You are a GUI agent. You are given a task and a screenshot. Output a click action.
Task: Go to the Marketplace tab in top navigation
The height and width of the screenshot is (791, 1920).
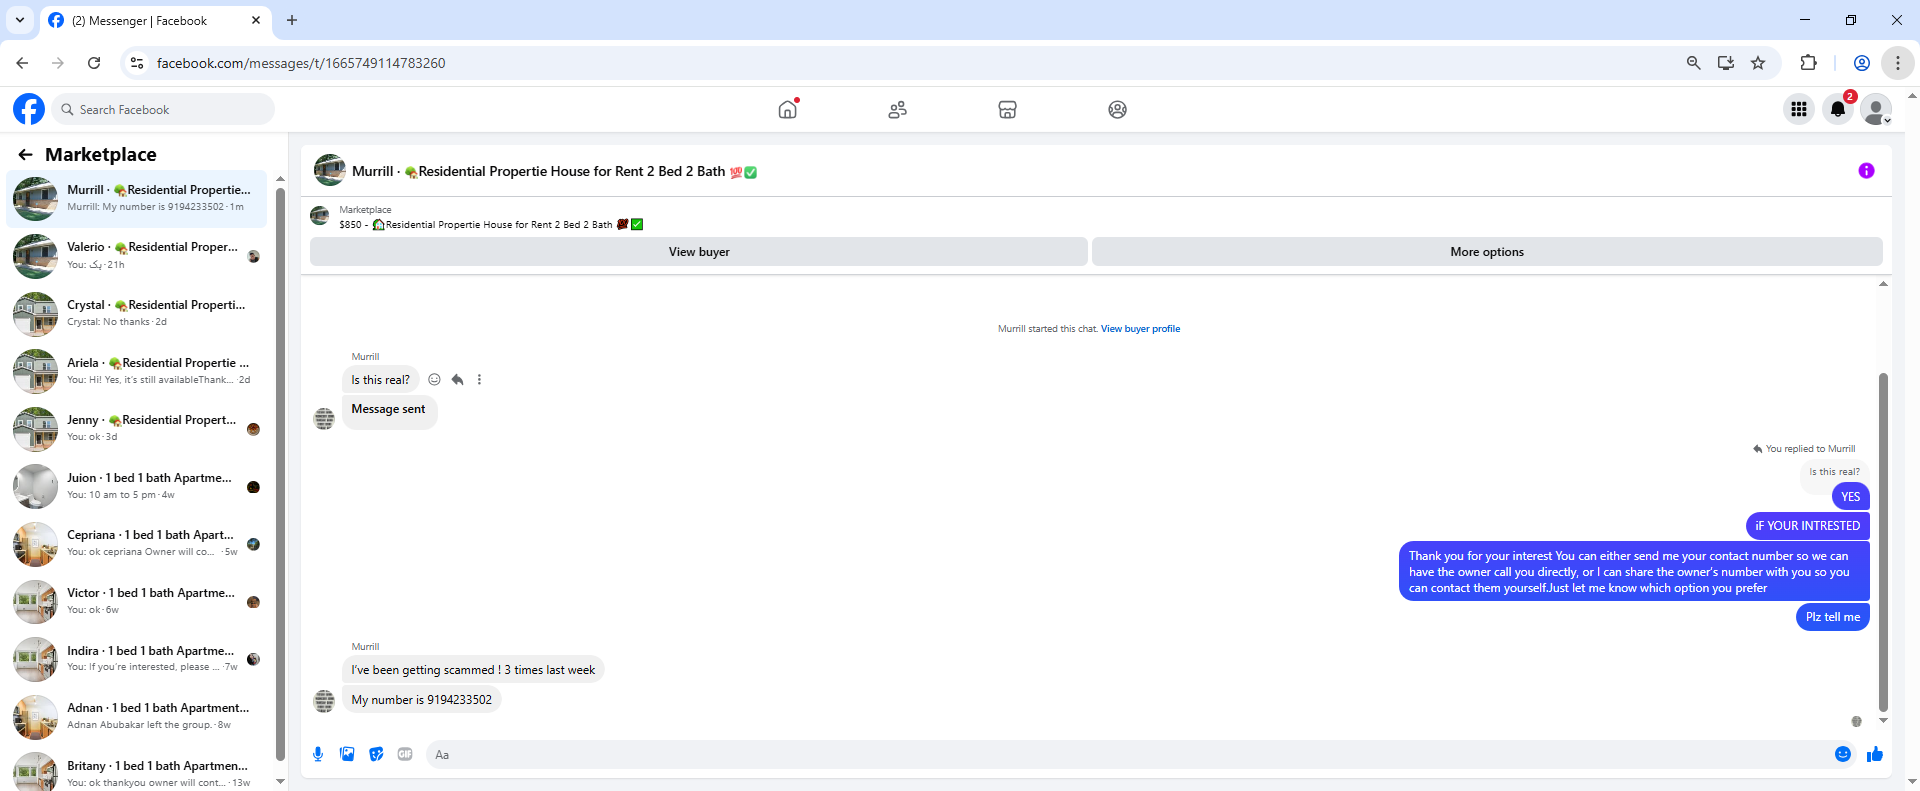click(1007, 110)
